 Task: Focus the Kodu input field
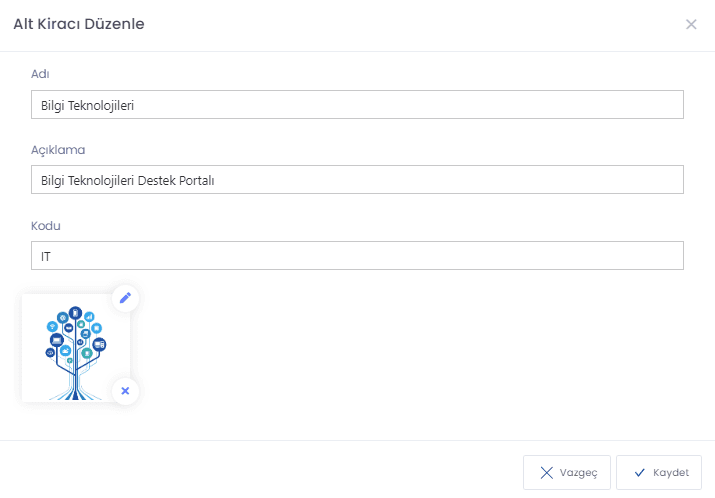358,255
